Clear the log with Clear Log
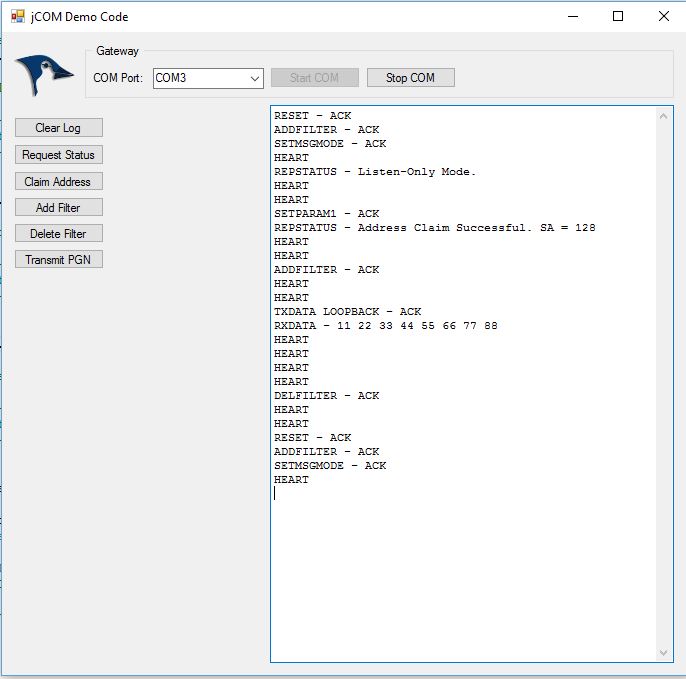 (58, 128)
